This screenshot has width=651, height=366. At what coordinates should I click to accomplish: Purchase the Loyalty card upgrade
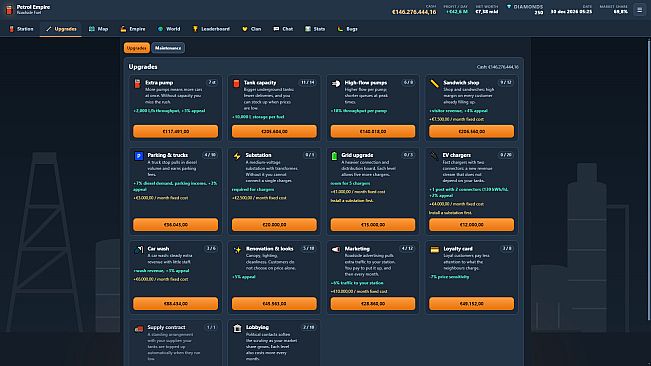(471, 303)
